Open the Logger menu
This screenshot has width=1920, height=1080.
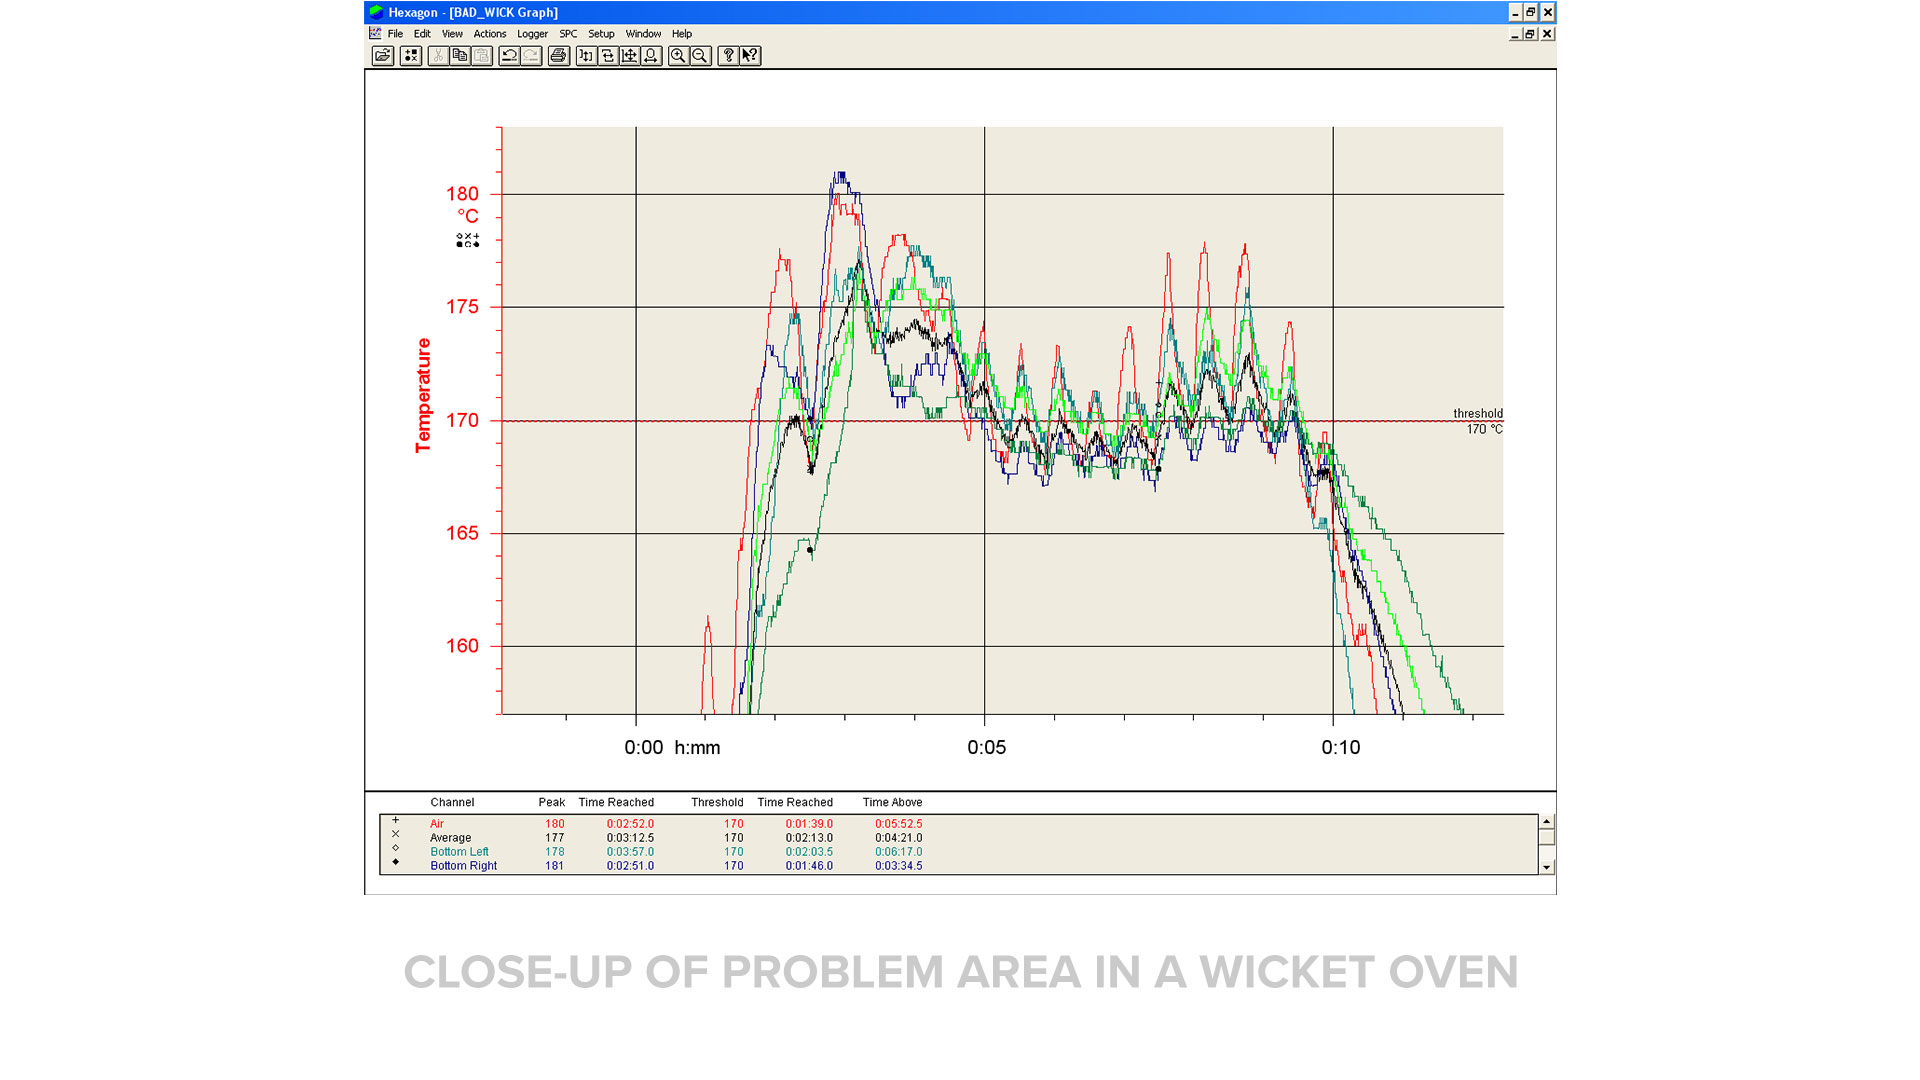[x=533, y=34]
